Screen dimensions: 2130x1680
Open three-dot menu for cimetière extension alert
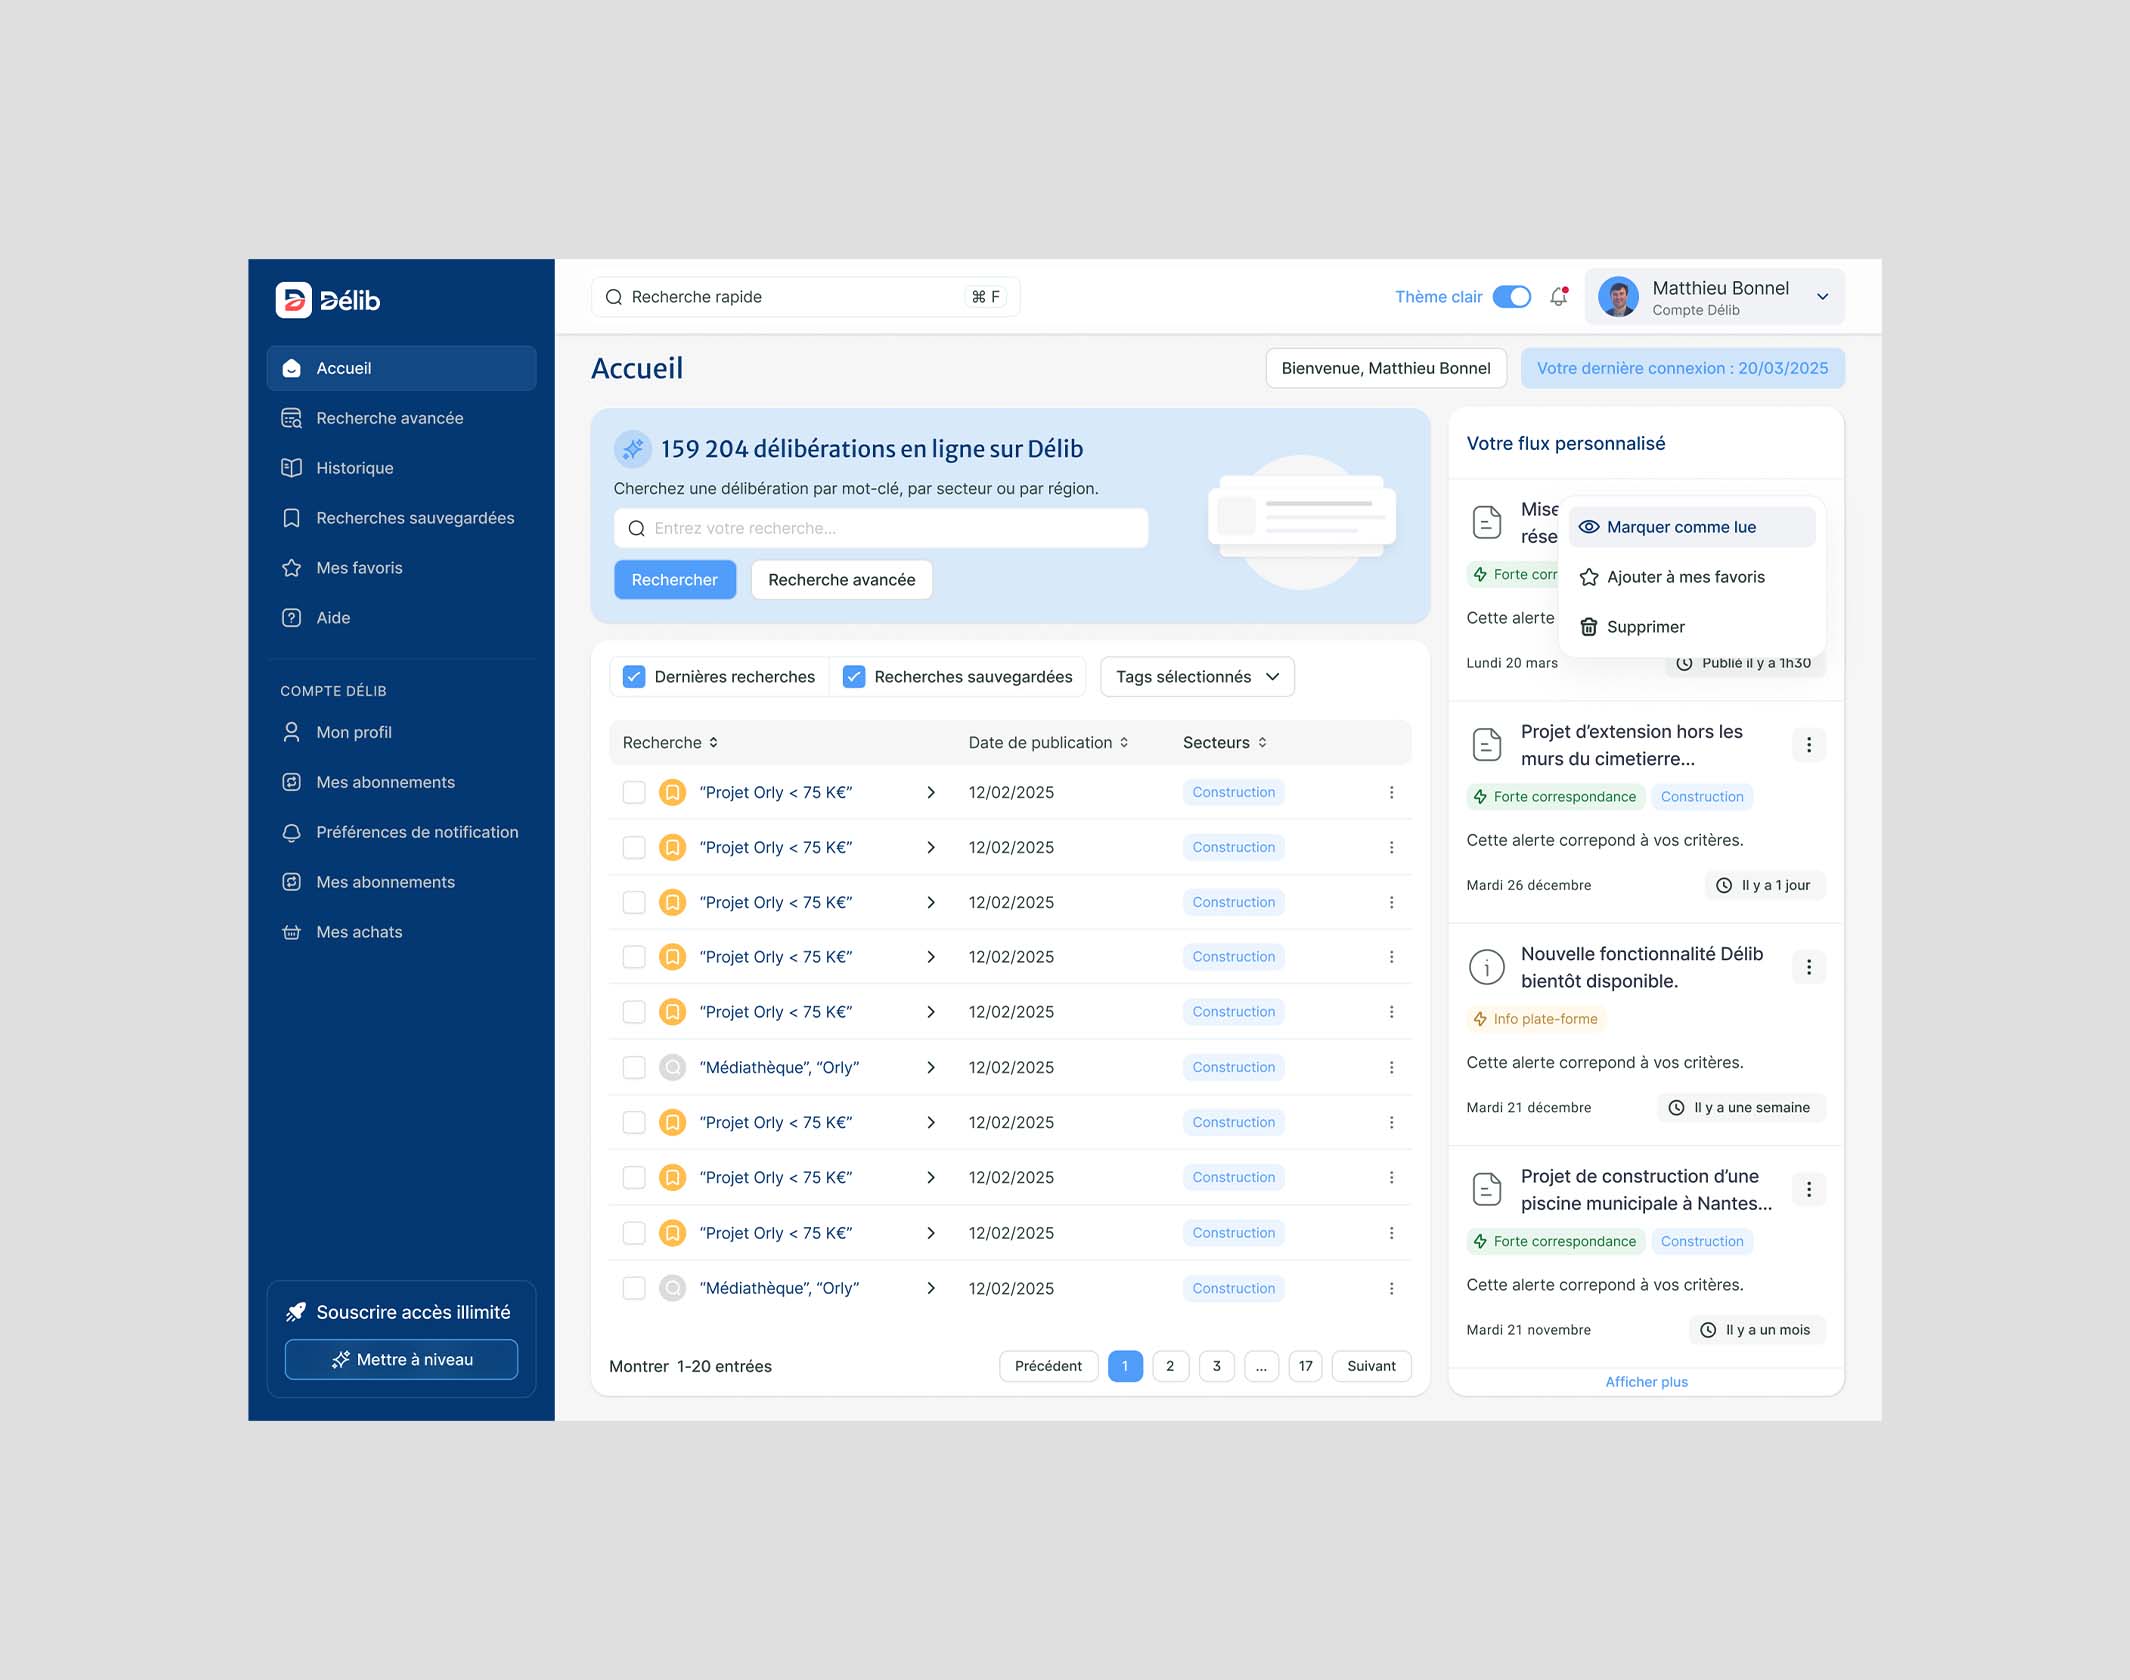pos(1808,745)
